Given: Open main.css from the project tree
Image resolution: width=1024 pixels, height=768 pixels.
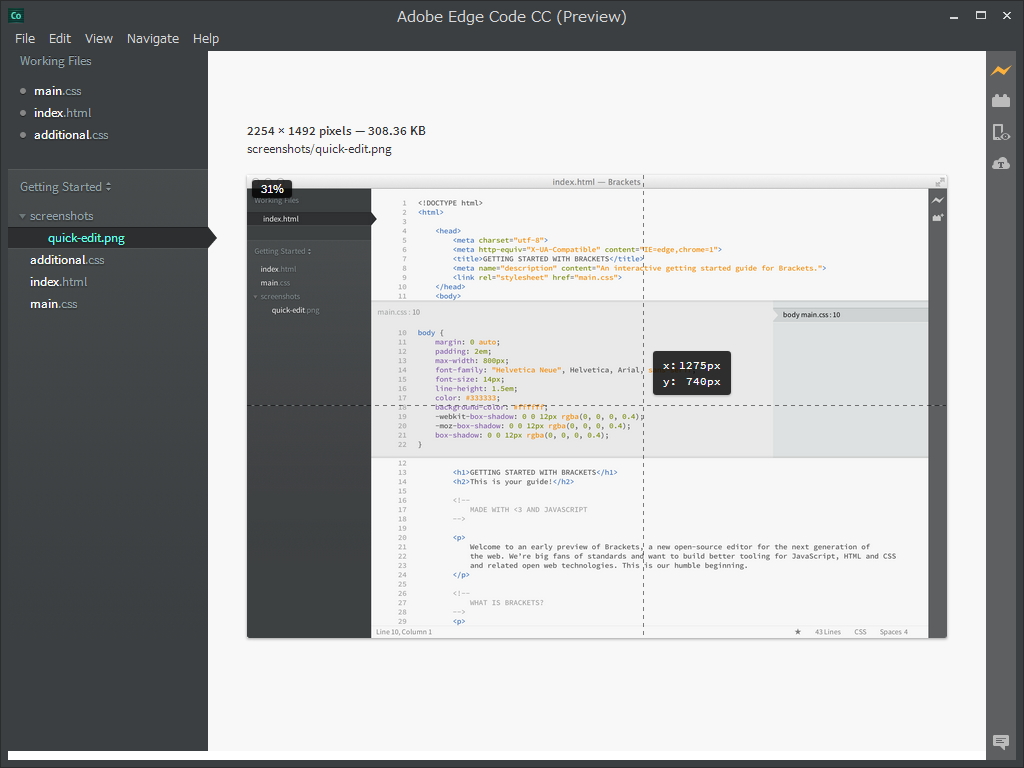Looking at the screenshot, I should 53,304.
